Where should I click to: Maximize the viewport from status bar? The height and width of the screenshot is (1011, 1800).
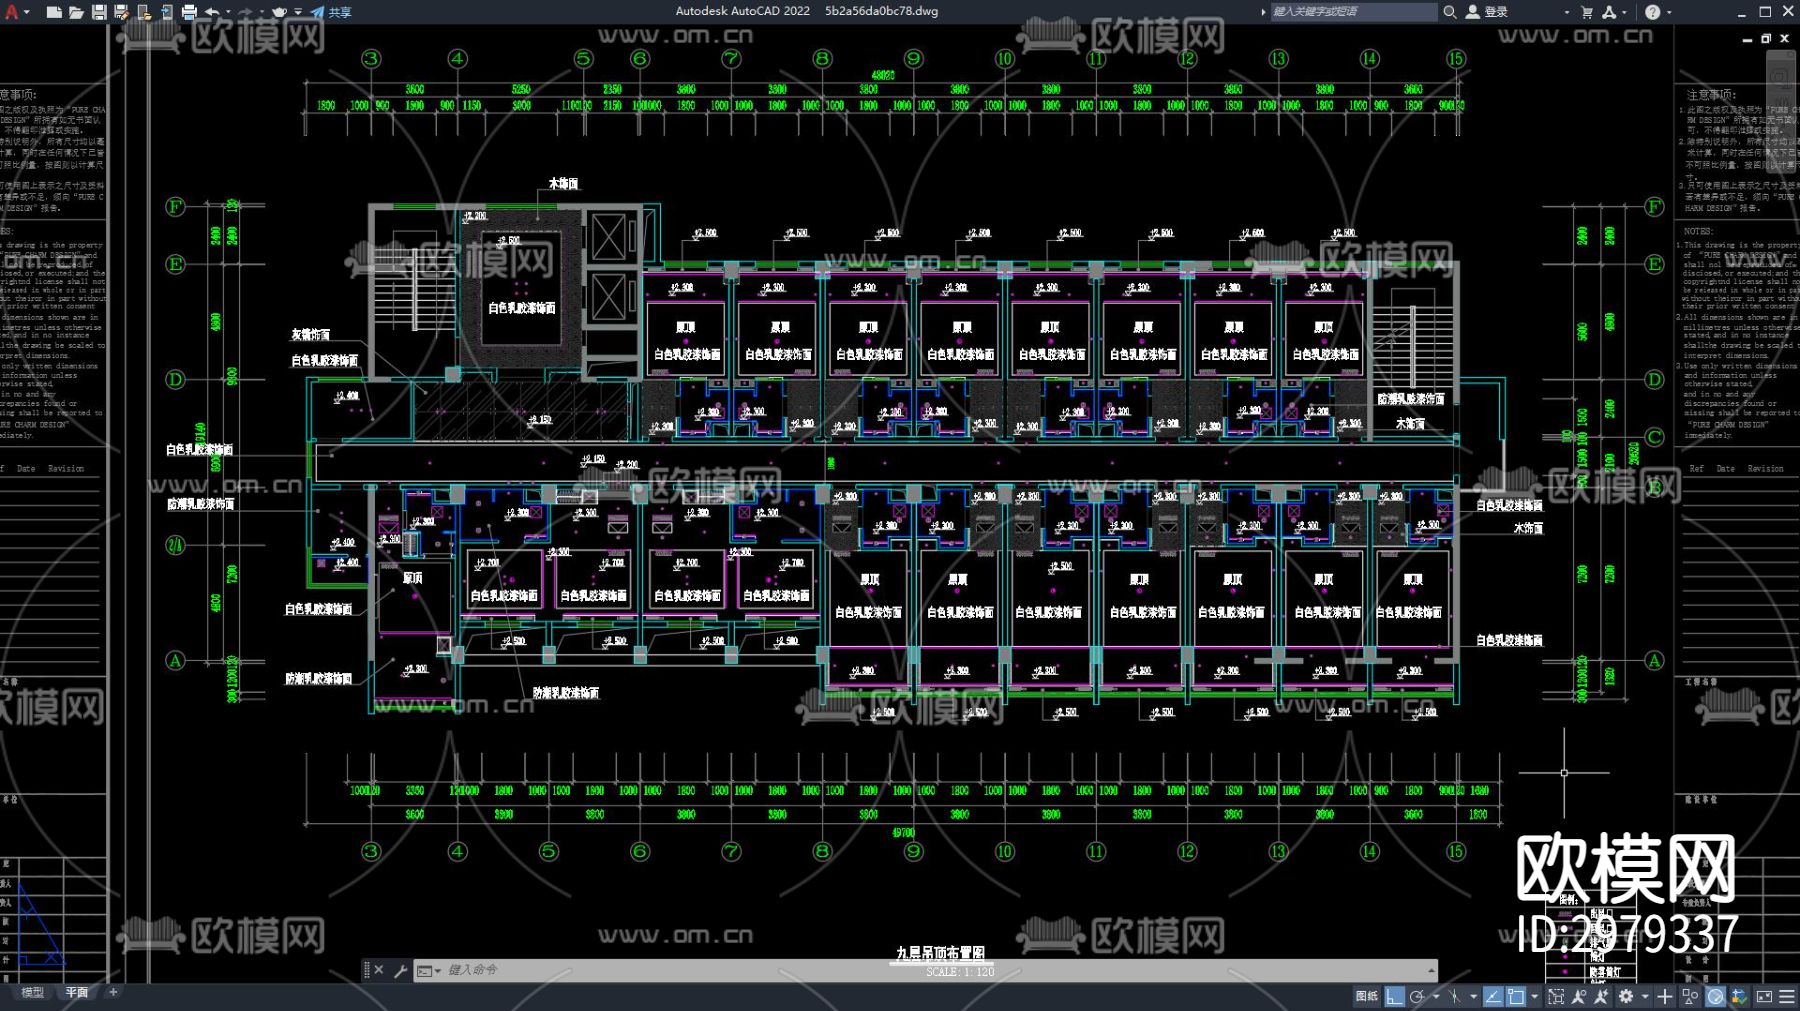(x=1556, y=996)
